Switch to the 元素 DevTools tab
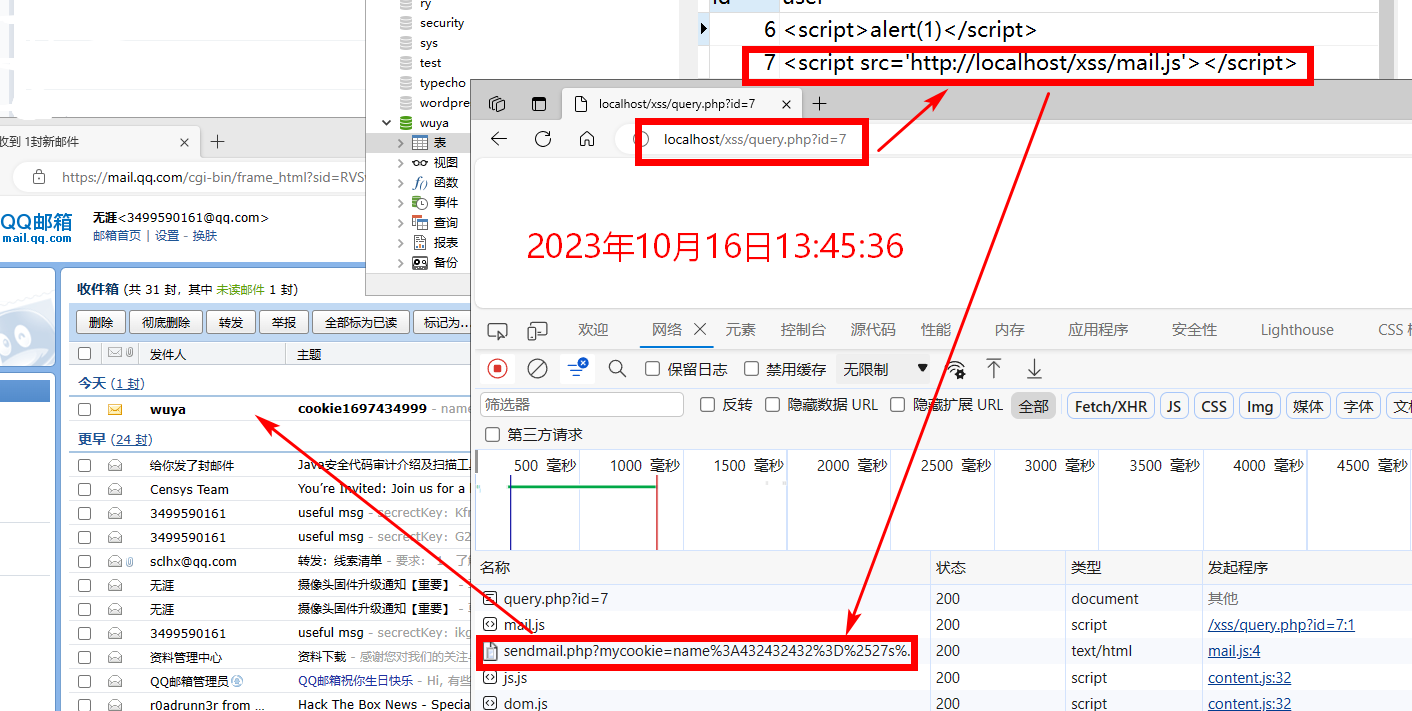Screen dimensions: 1412x711 coord(741,330)
